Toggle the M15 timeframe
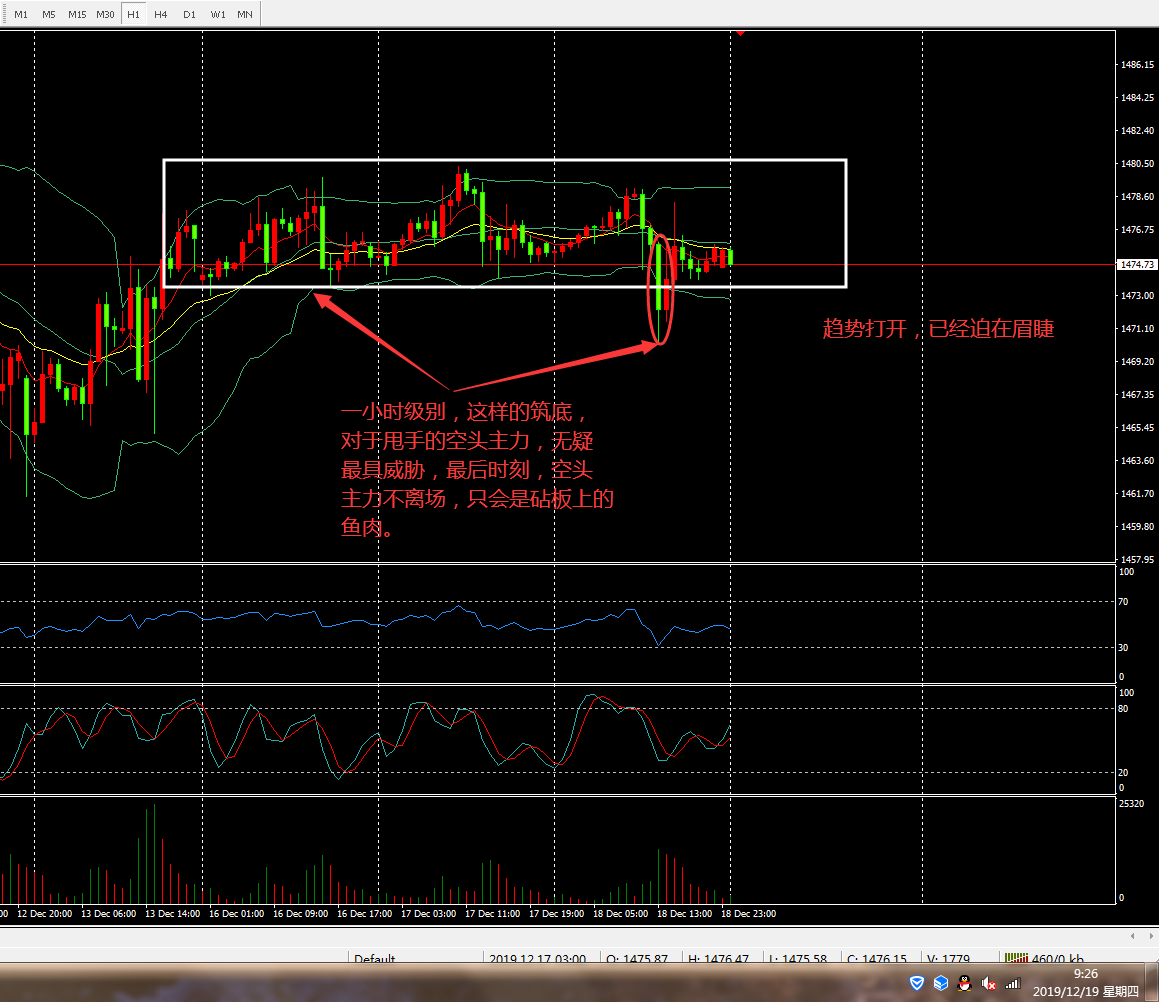The image size is (1159, 1002). (x=77, y=15)
